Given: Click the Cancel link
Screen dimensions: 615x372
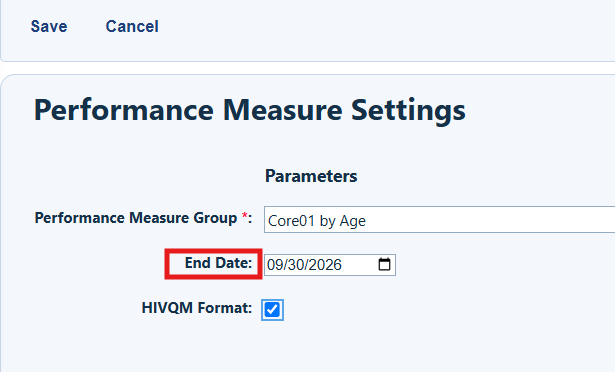Looking at the screenshot, I should pyautogui.click(x=132, y=27).
